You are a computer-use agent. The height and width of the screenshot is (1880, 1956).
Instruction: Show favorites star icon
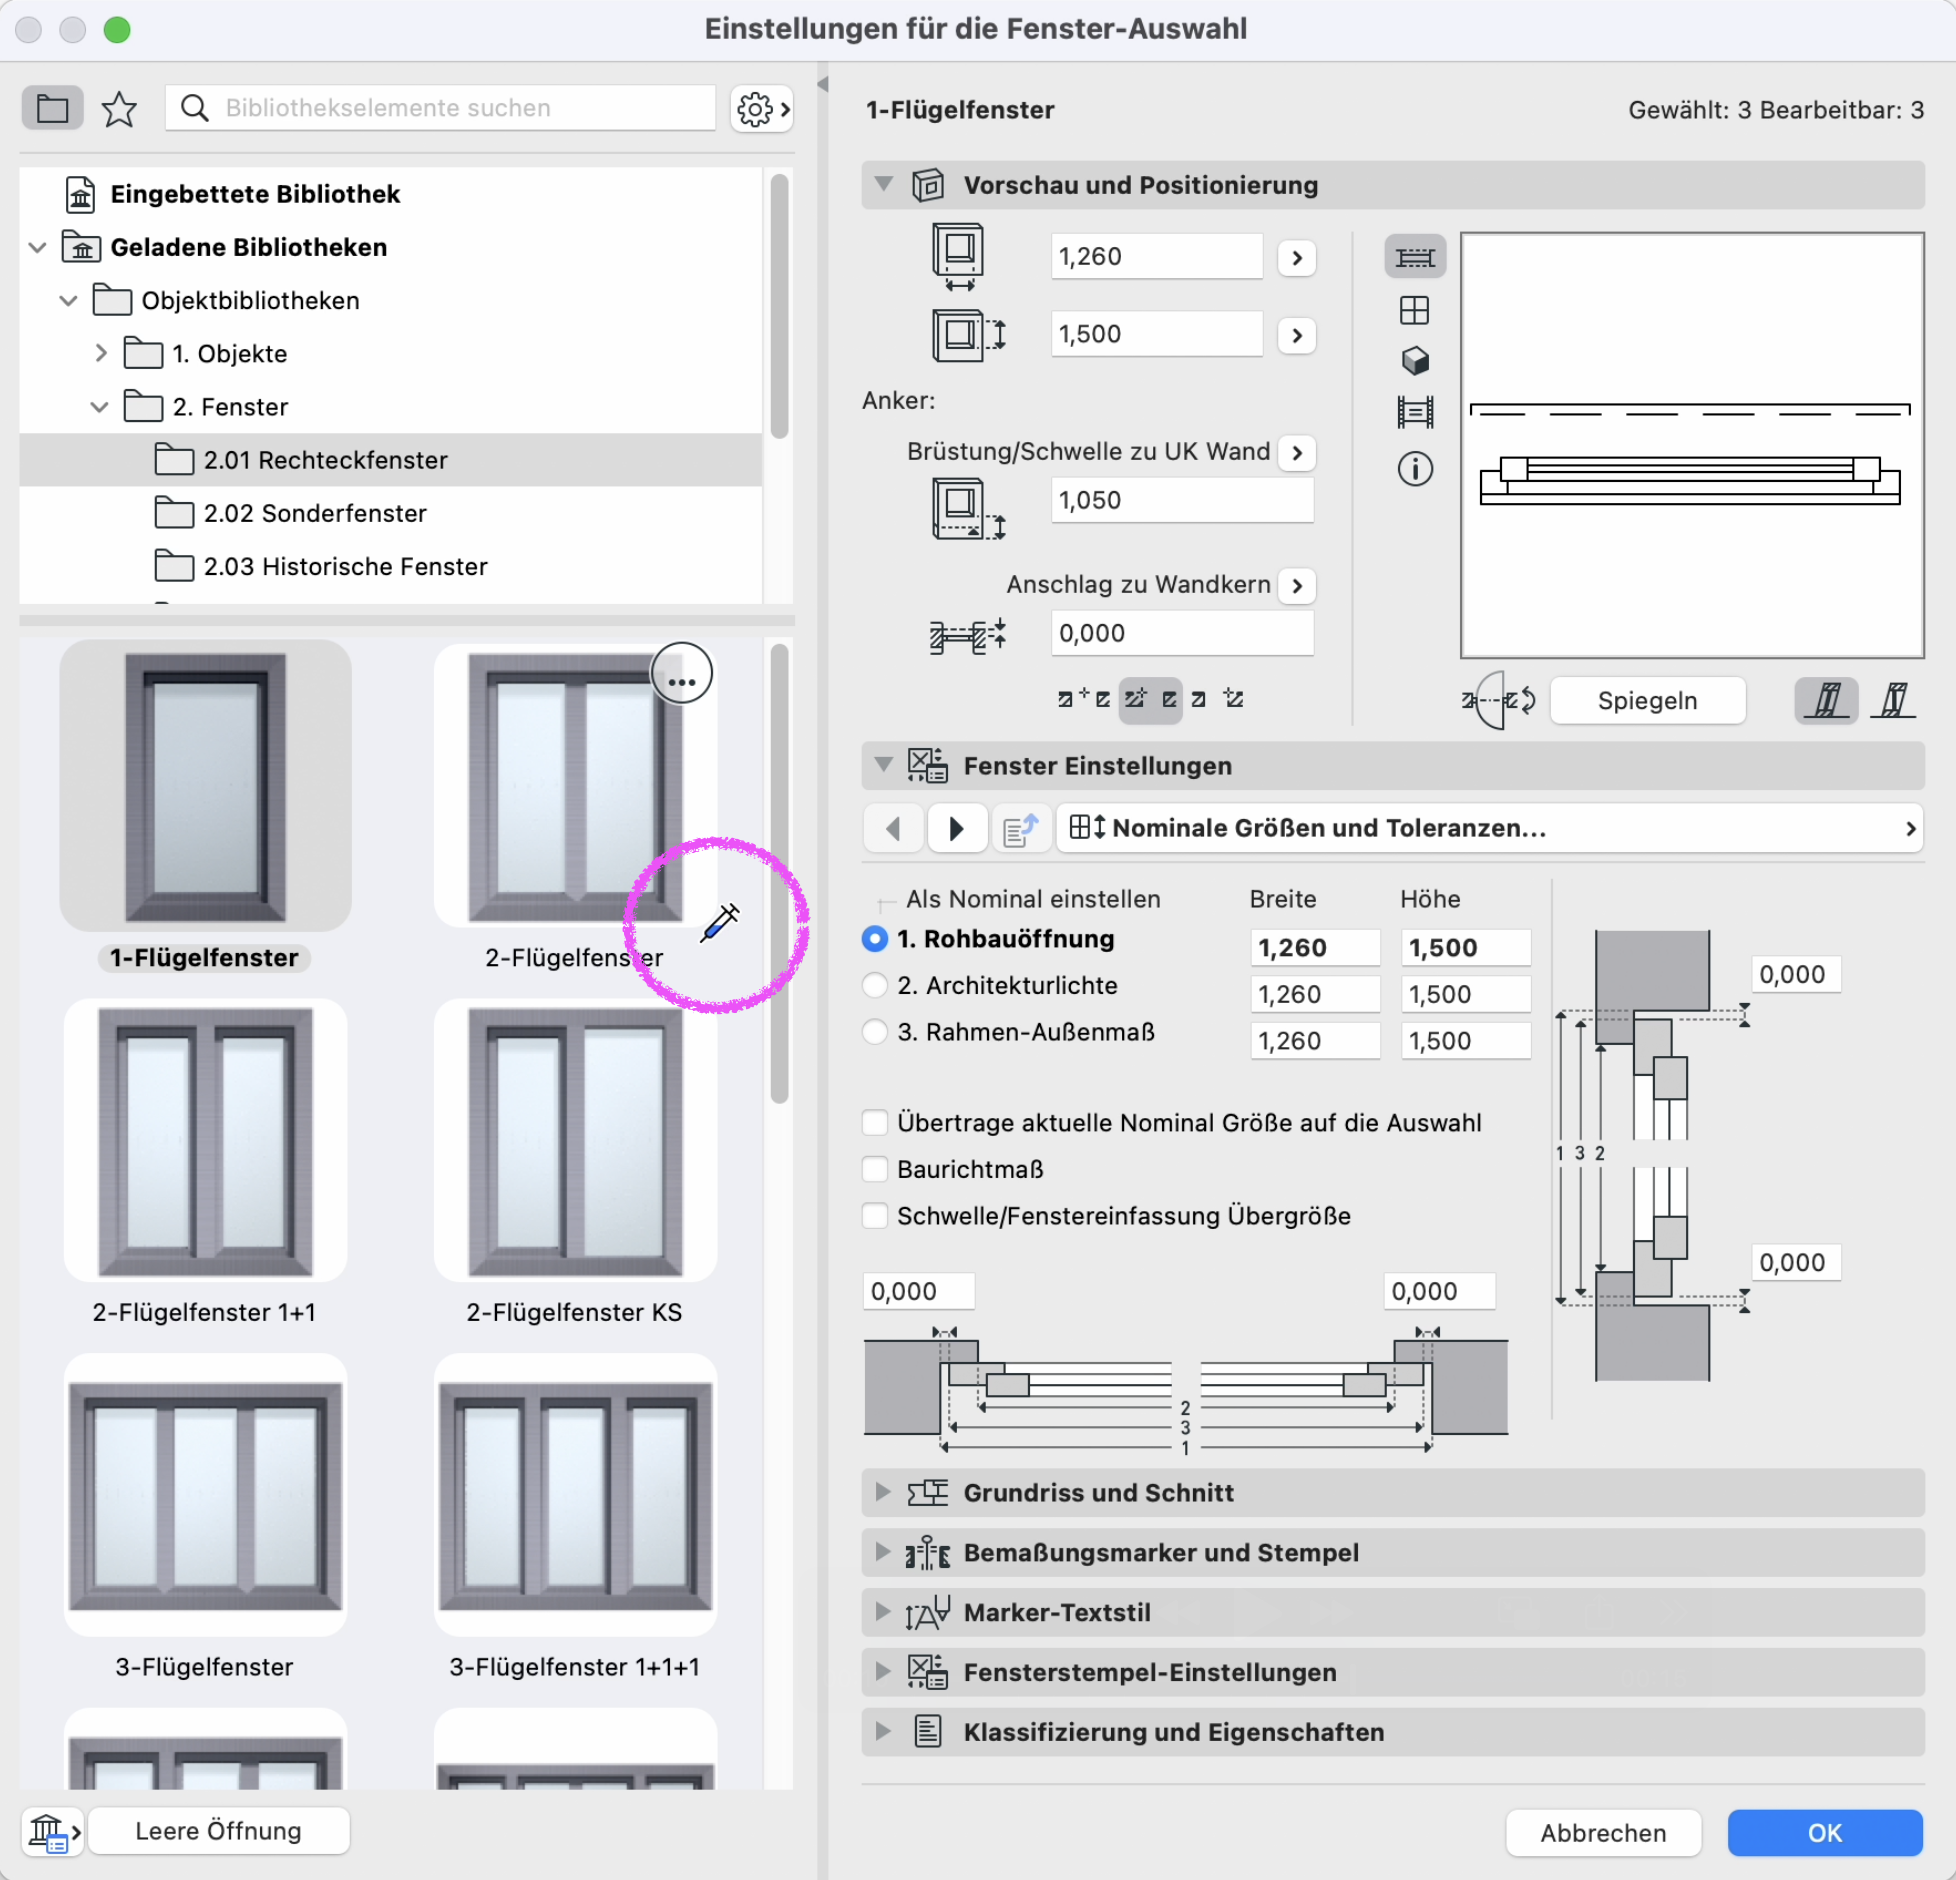(119, 108)
